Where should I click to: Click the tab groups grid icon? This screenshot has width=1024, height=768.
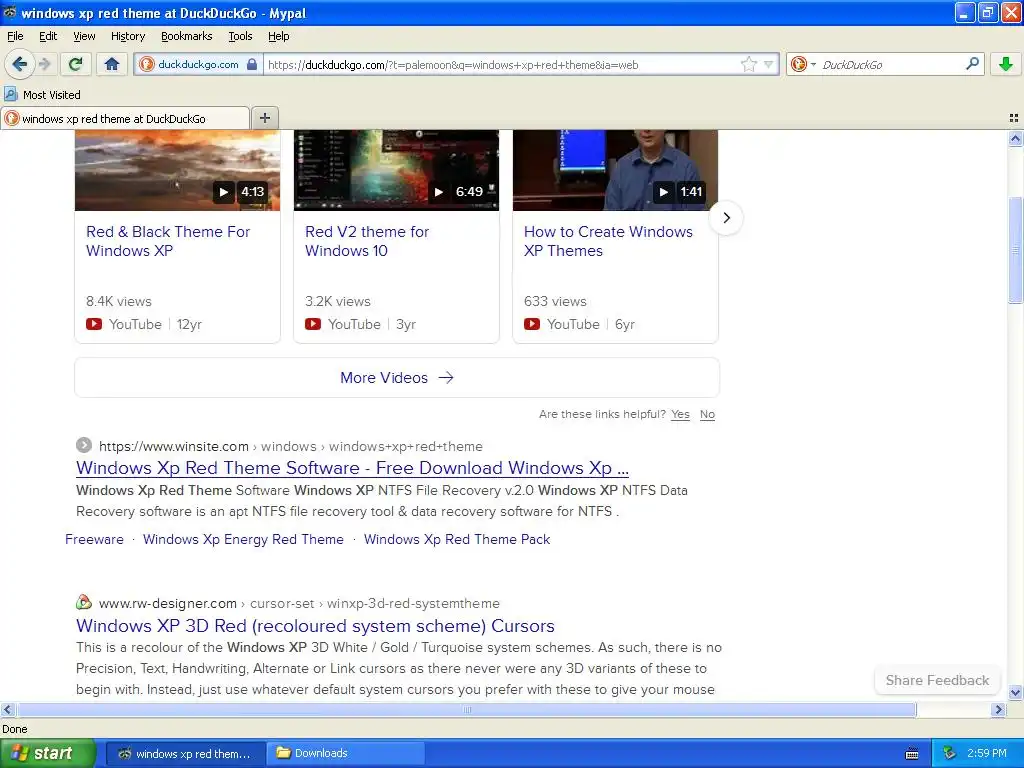[1014, 118]
